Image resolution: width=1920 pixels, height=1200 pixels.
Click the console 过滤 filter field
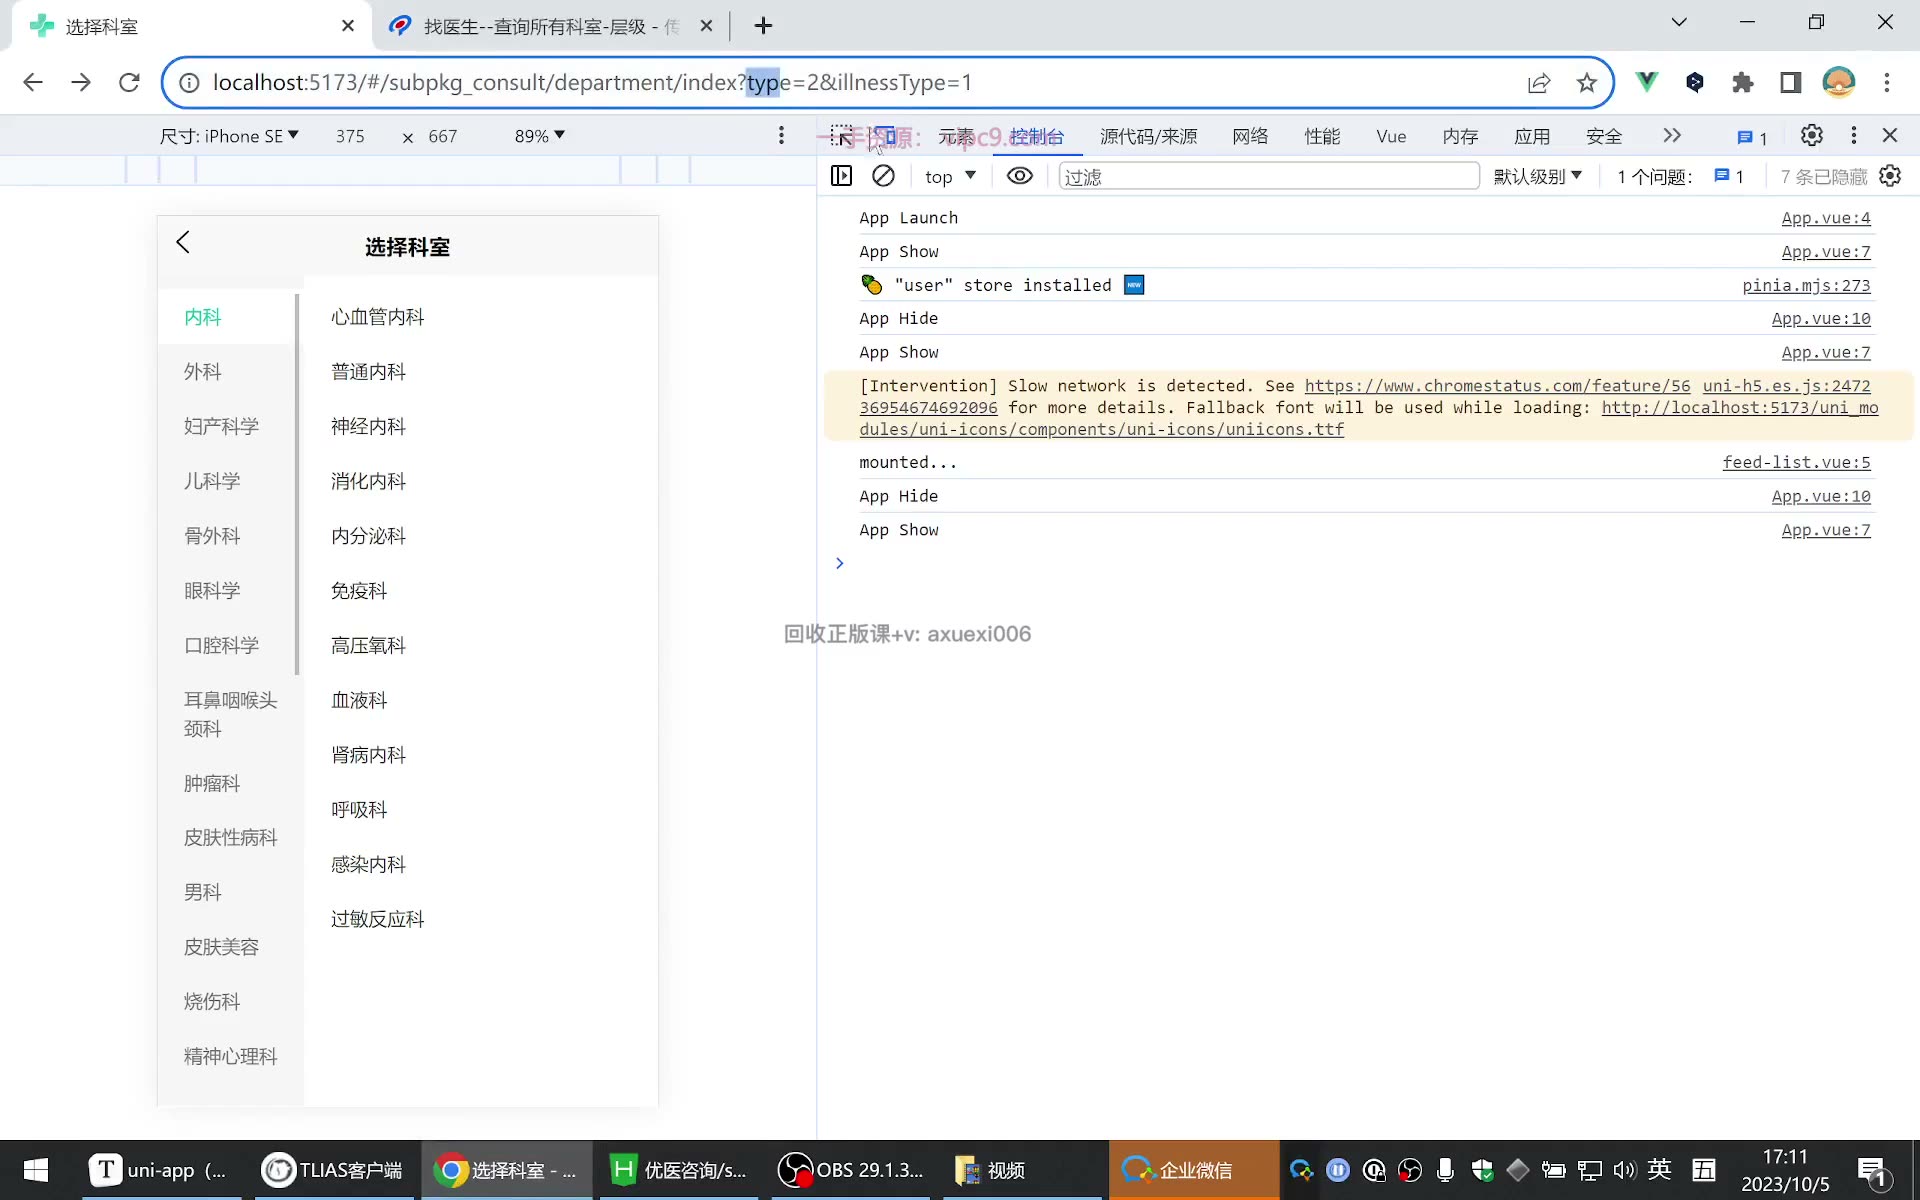click(1269, 176)
